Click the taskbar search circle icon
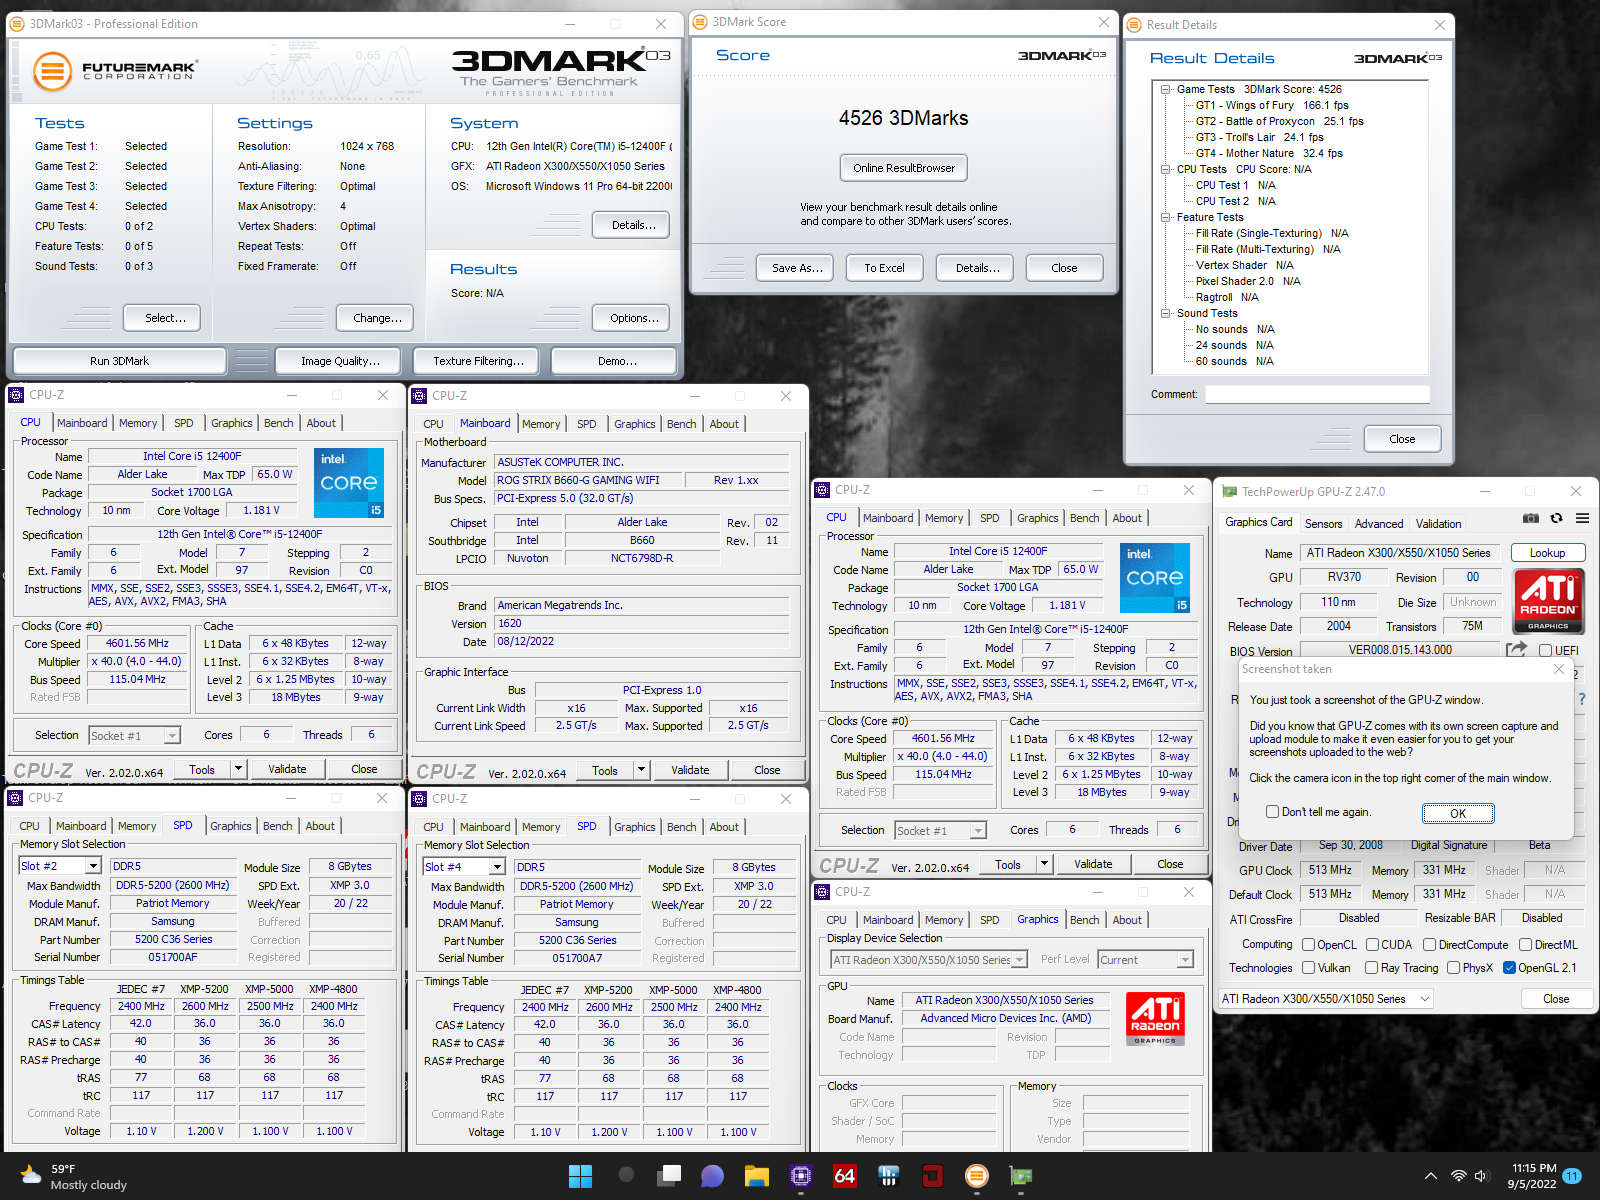 (x=626, y=1176)
